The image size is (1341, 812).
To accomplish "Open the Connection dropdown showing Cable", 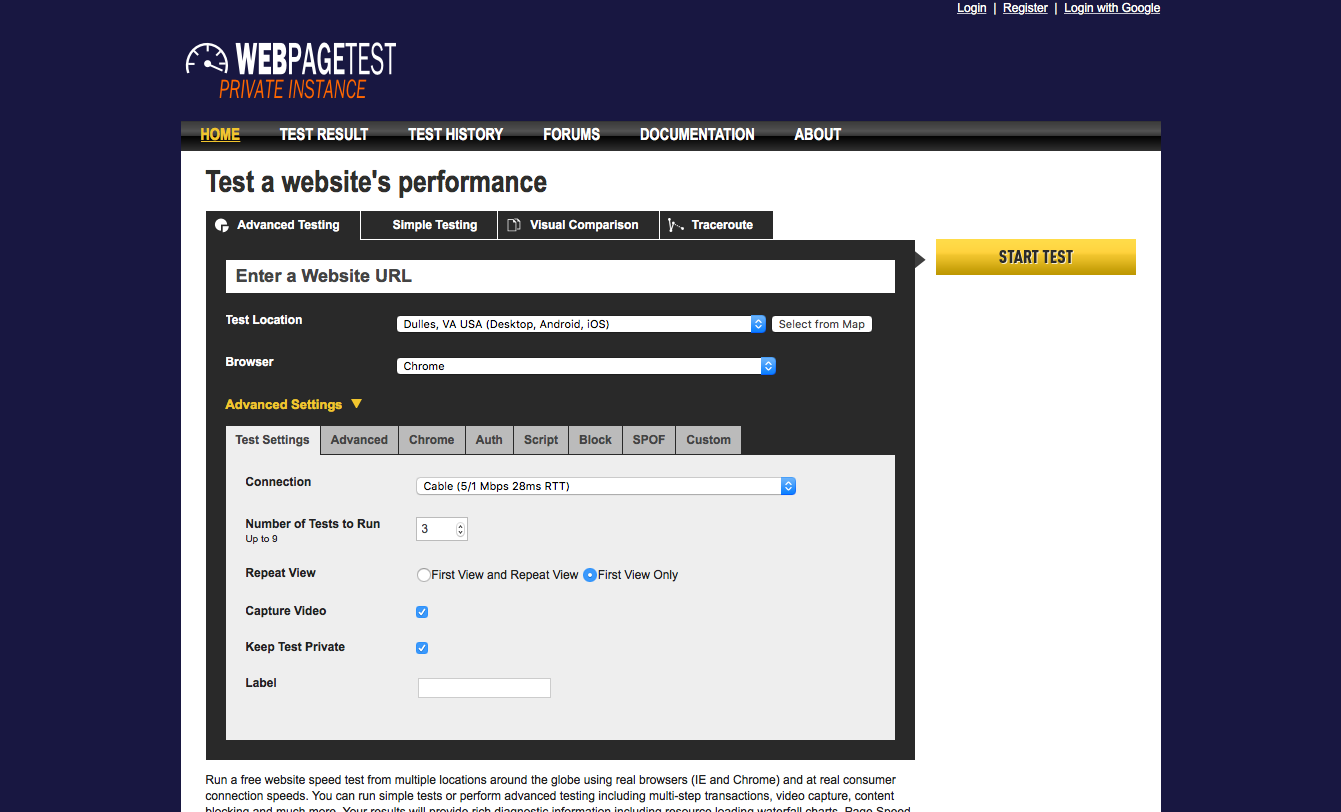I will (606, 486).
